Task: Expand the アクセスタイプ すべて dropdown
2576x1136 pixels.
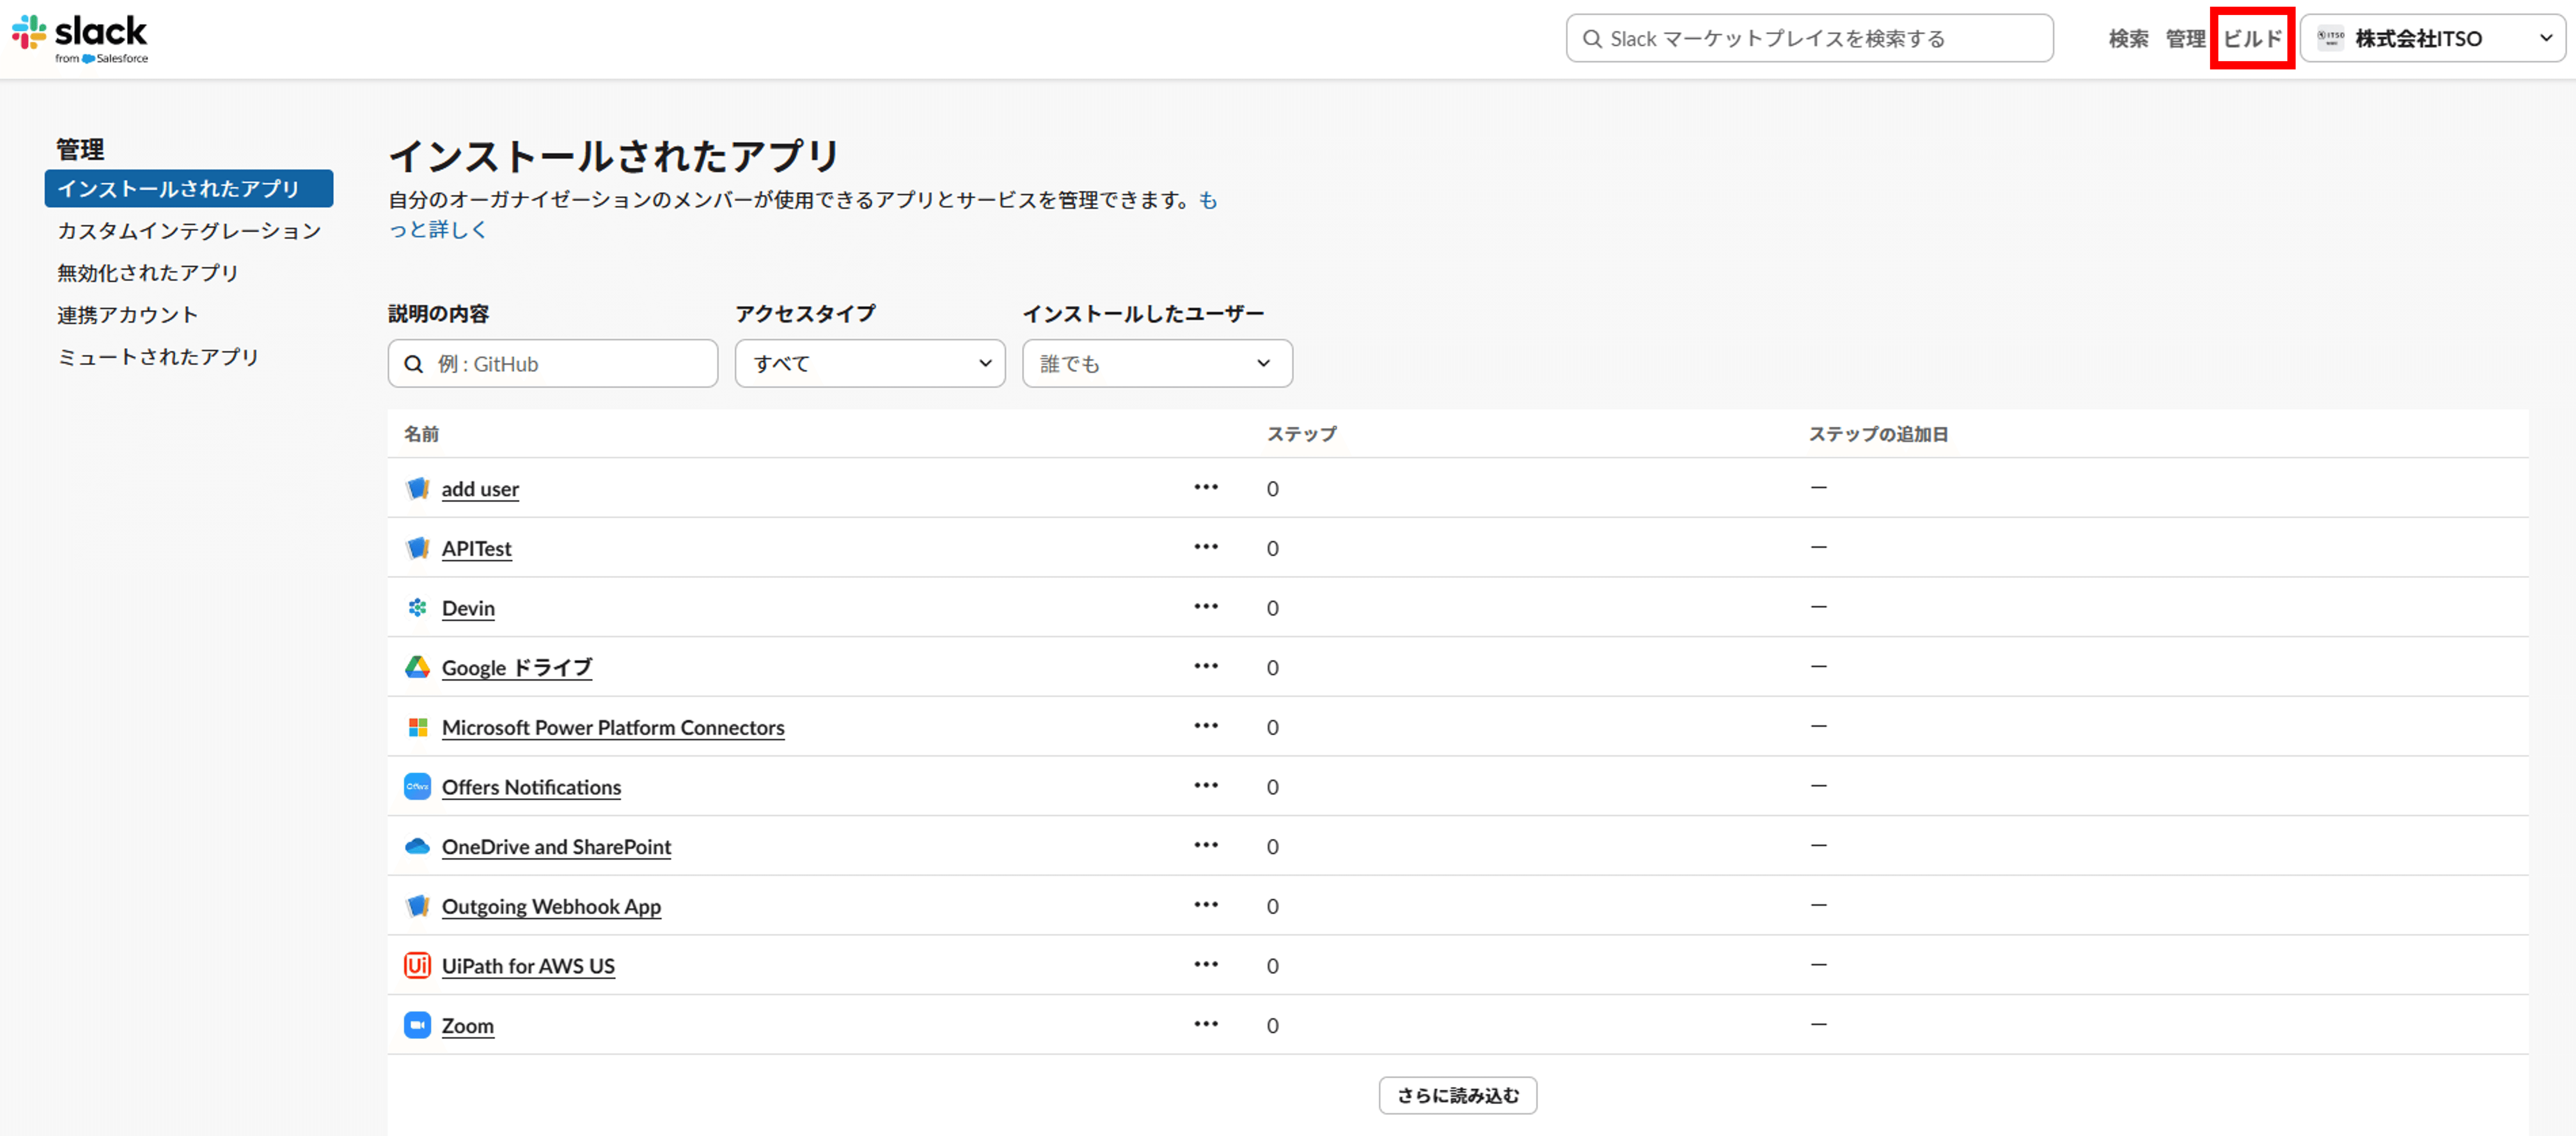Action: (x=869, y=363)
